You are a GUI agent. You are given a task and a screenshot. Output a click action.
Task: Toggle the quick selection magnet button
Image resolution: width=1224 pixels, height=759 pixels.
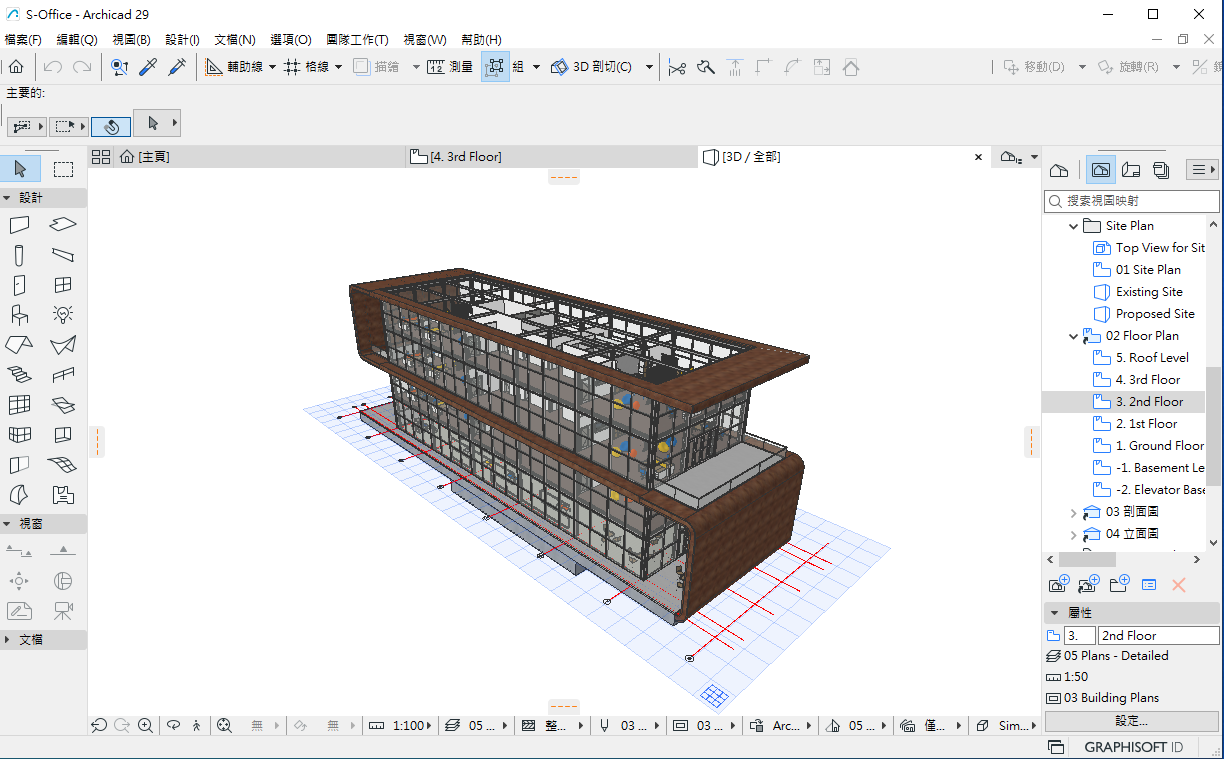pos(111,126)
